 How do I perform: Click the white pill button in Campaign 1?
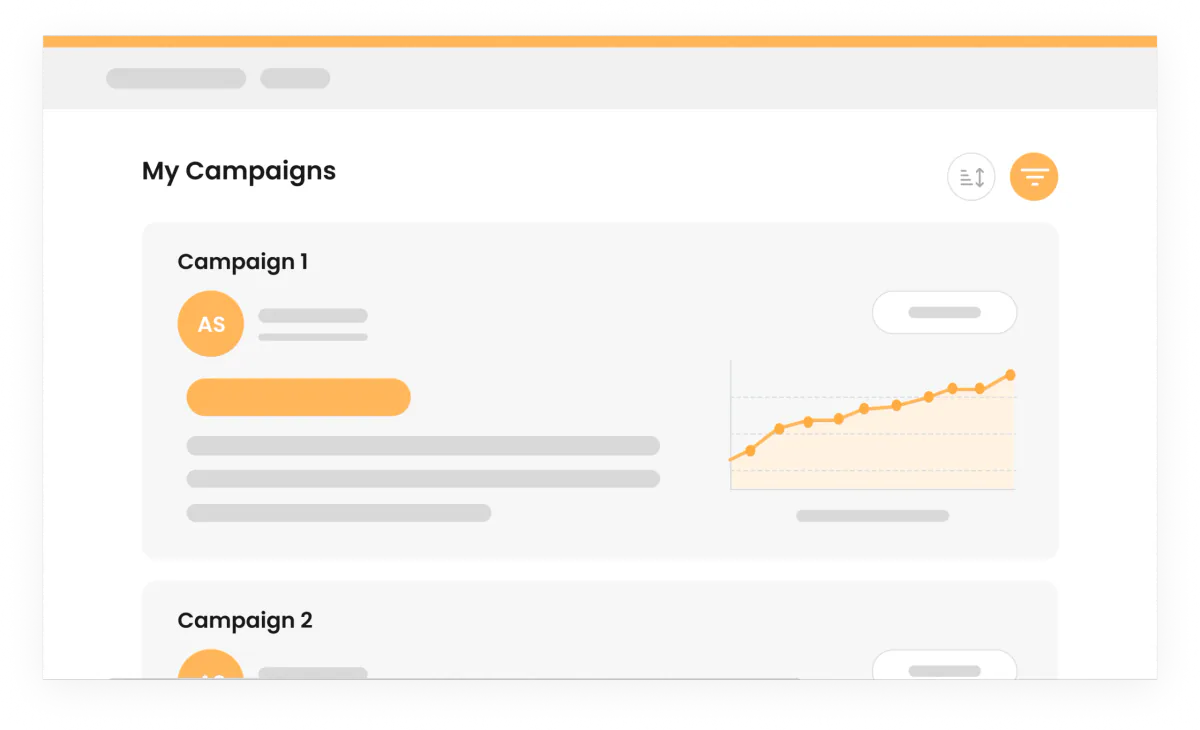pos(944,312)
